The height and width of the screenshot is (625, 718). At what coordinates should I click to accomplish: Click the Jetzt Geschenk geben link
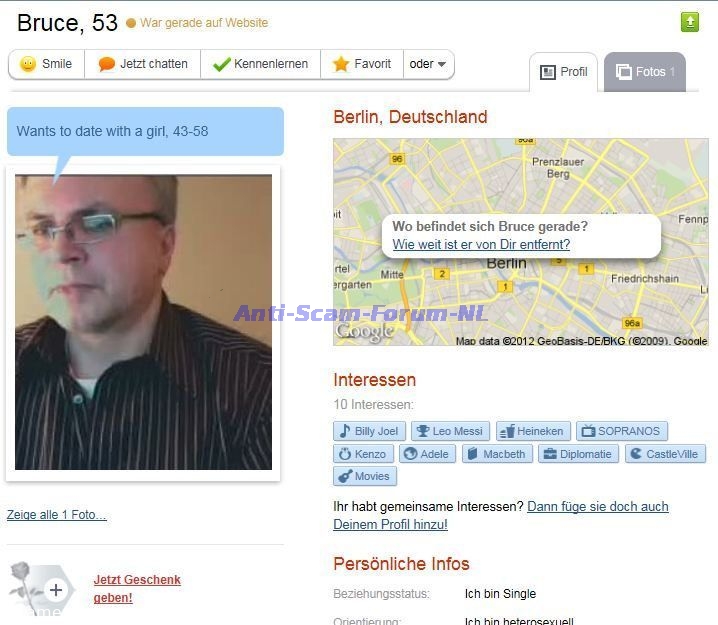click(x=137, y=588)
